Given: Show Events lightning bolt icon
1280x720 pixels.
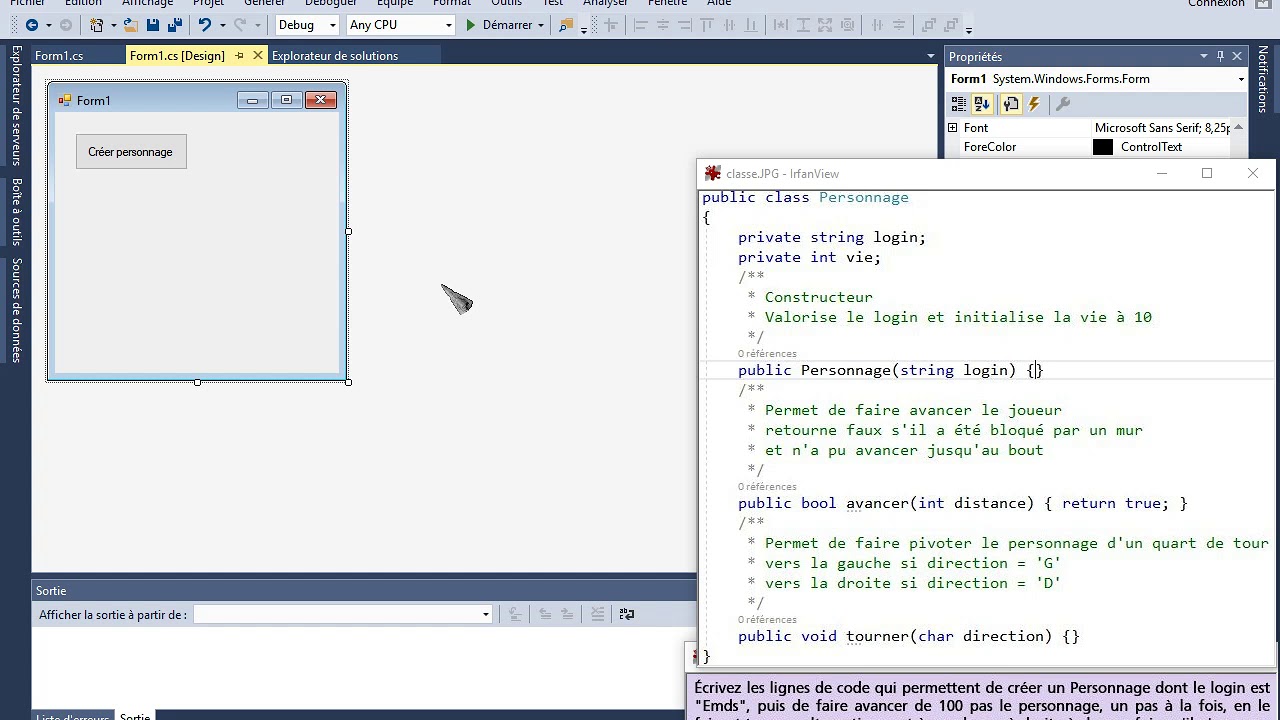Looking at the screenshot, I should pyautogui.click(x=1034, y=103).
